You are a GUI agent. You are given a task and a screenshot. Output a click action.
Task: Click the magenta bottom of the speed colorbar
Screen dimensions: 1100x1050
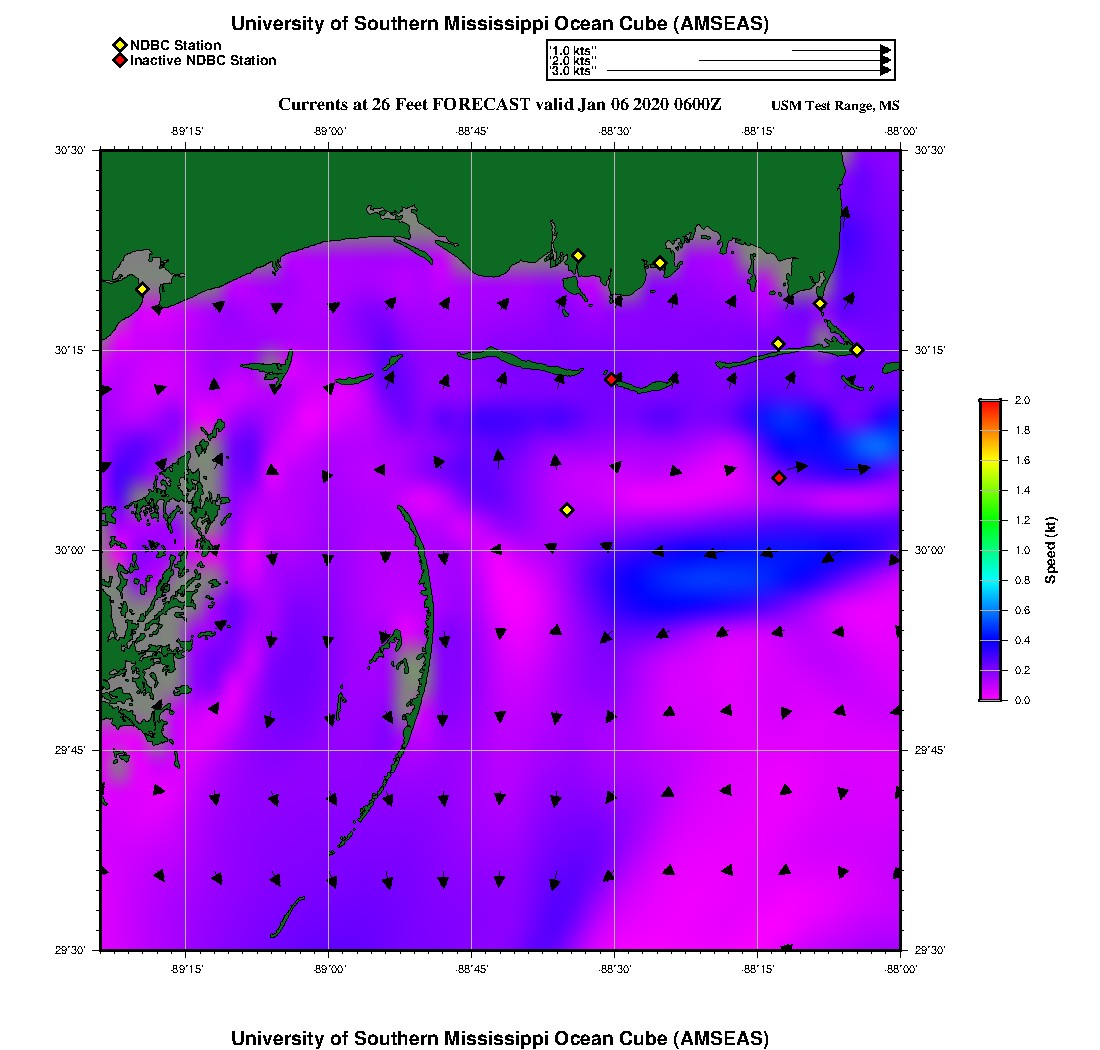[991, 693]
